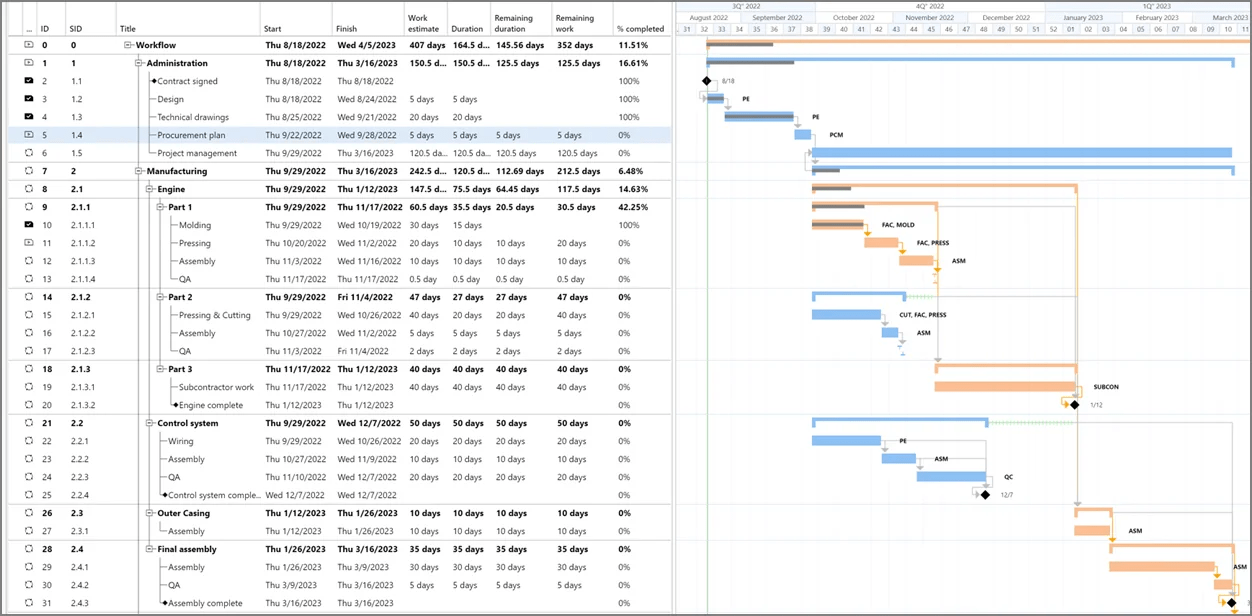Click the 16.61% completed cell for Administration
Screen dimensions: 1252x616
pos(633,63)
